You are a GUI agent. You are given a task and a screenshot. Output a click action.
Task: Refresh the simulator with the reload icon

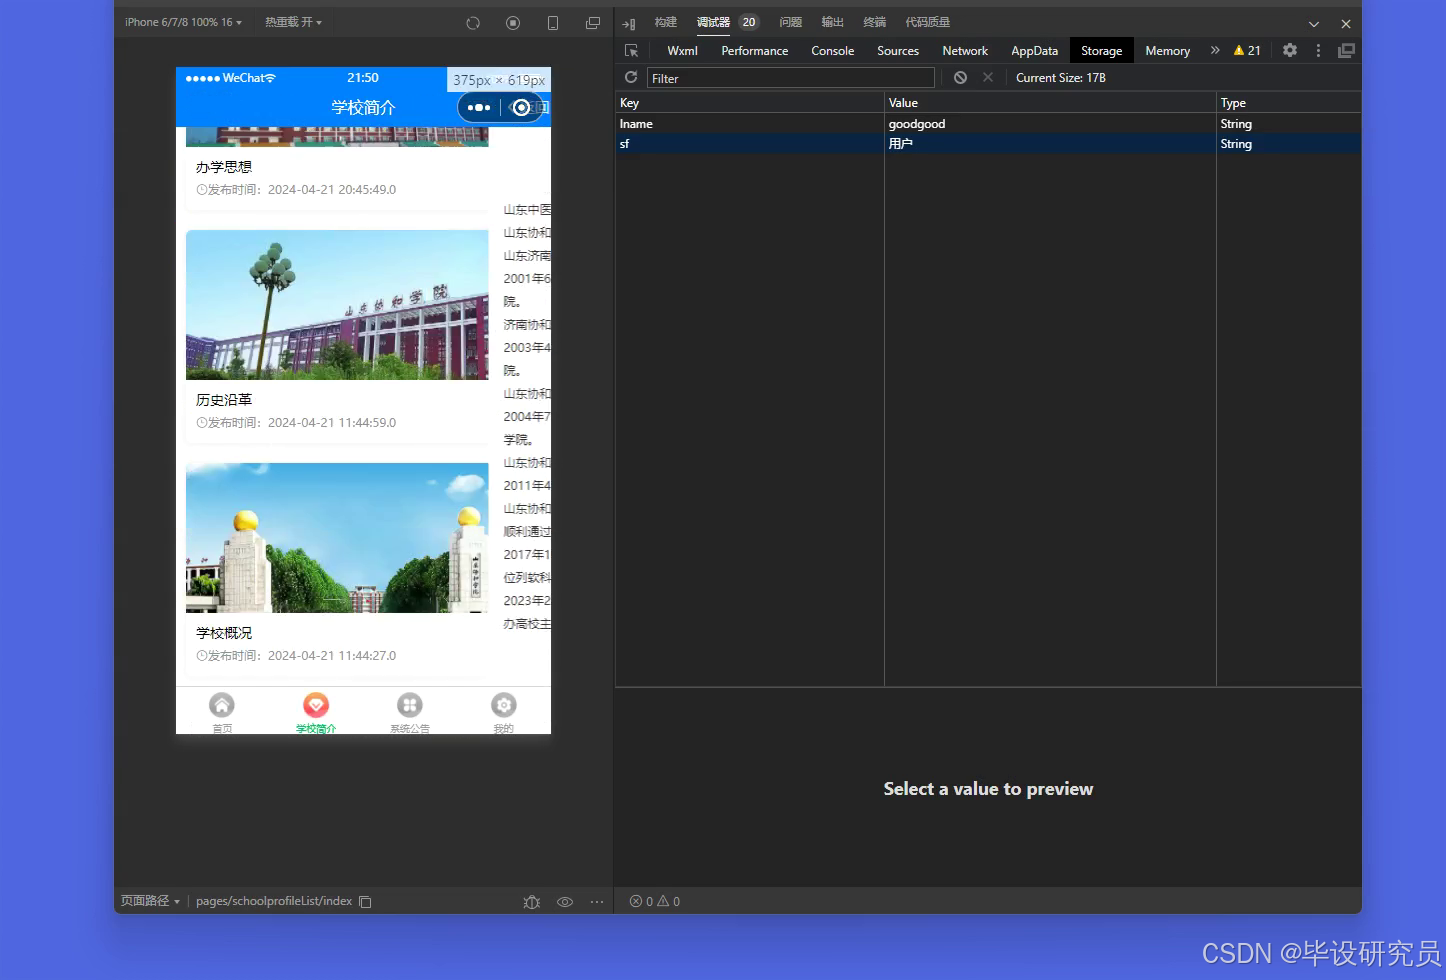coord(473,23)
